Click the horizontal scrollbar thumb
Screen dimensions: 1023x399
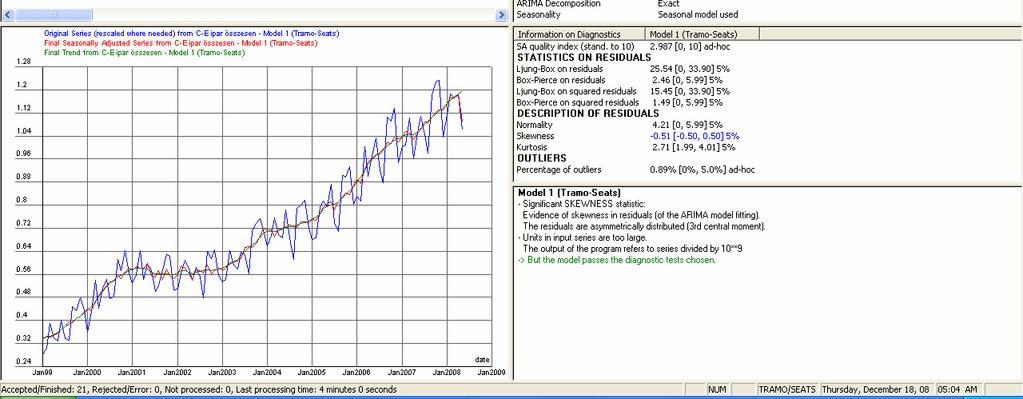pos(53,15)
